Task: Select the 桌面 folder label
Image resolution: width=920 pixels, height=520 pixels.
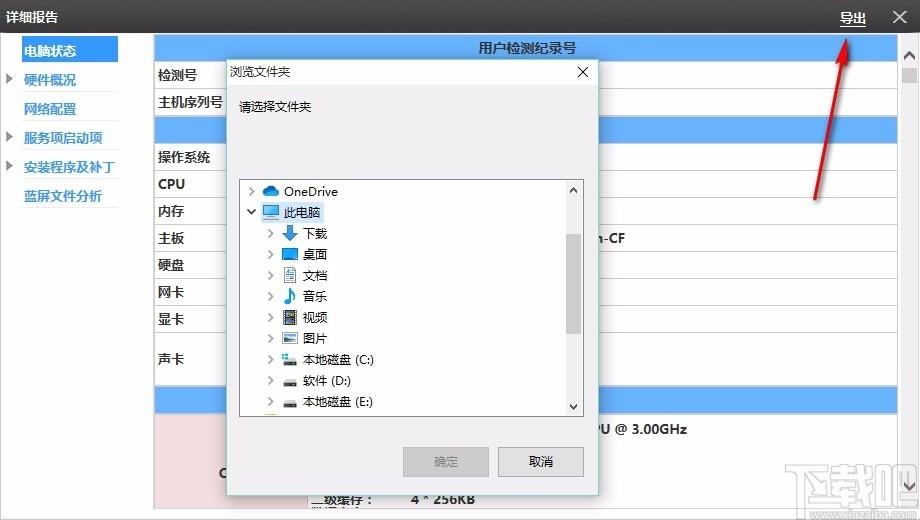Action: (315, 255)
